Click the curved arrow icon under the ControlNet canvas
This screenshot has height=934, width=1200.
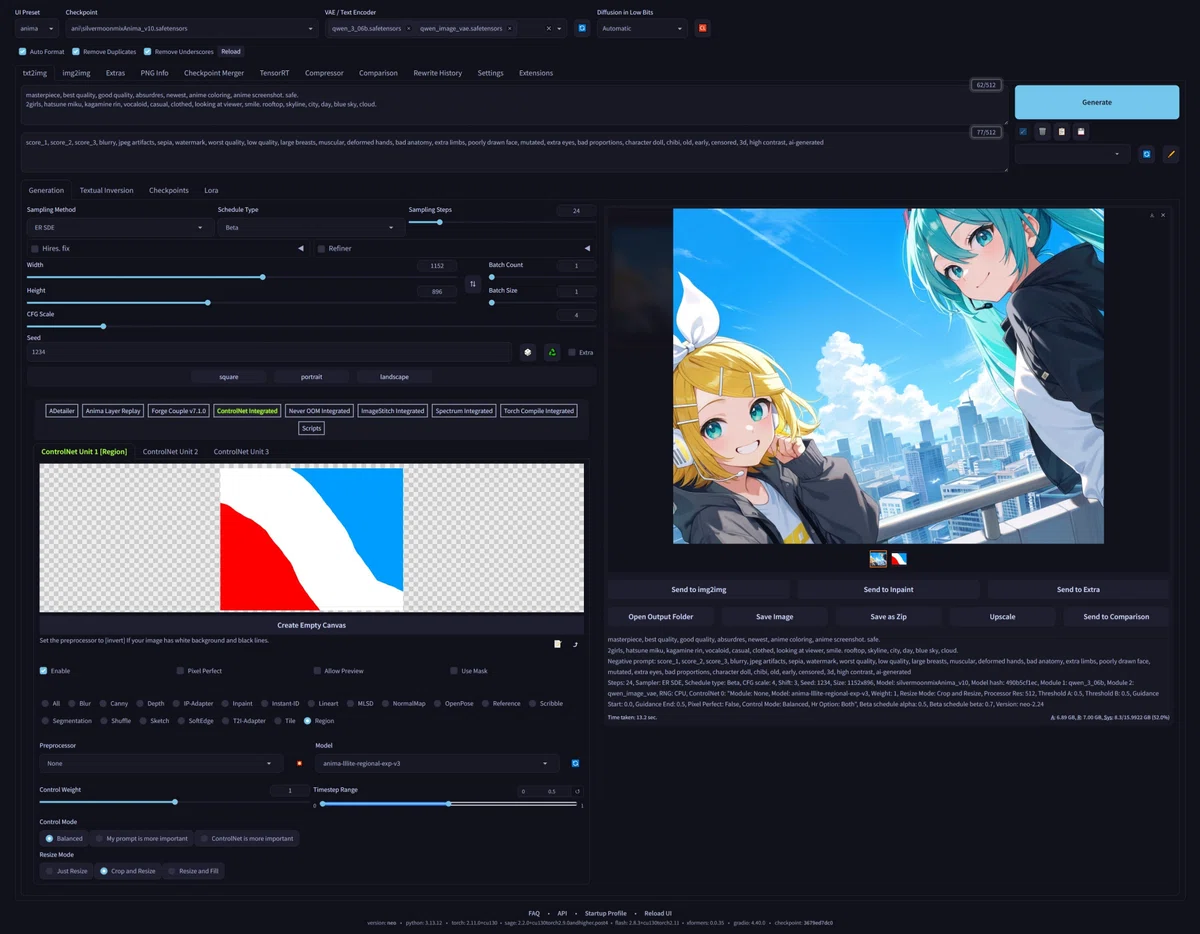[575, 644]
